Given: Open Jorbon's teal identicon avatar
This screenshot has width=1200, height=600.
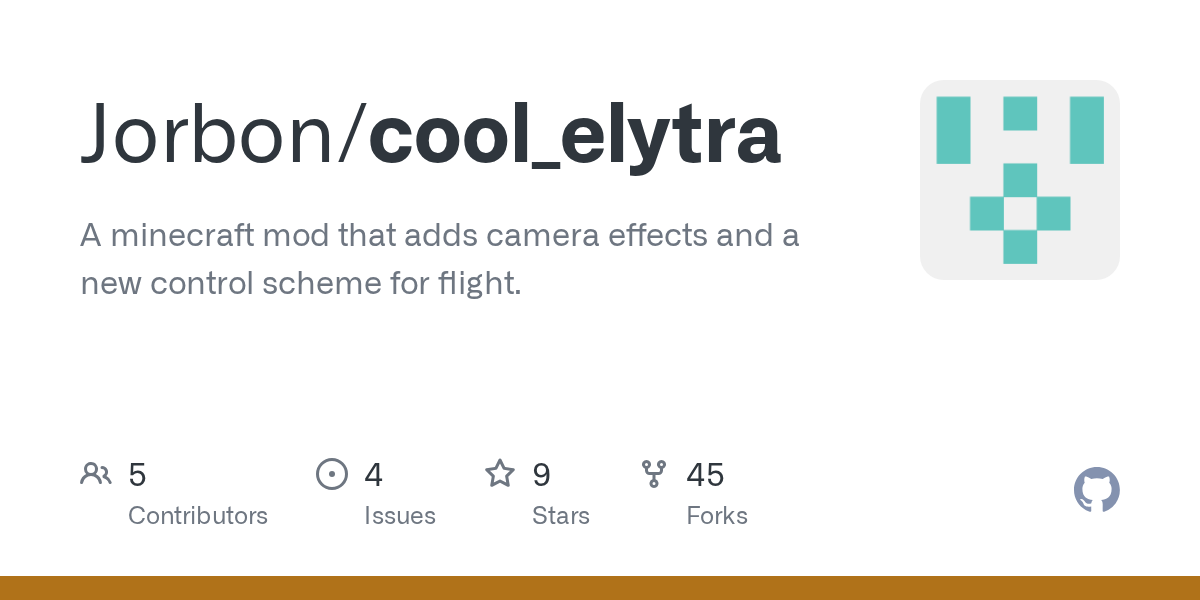Looking at the screenshot, I should point(1019,180).
